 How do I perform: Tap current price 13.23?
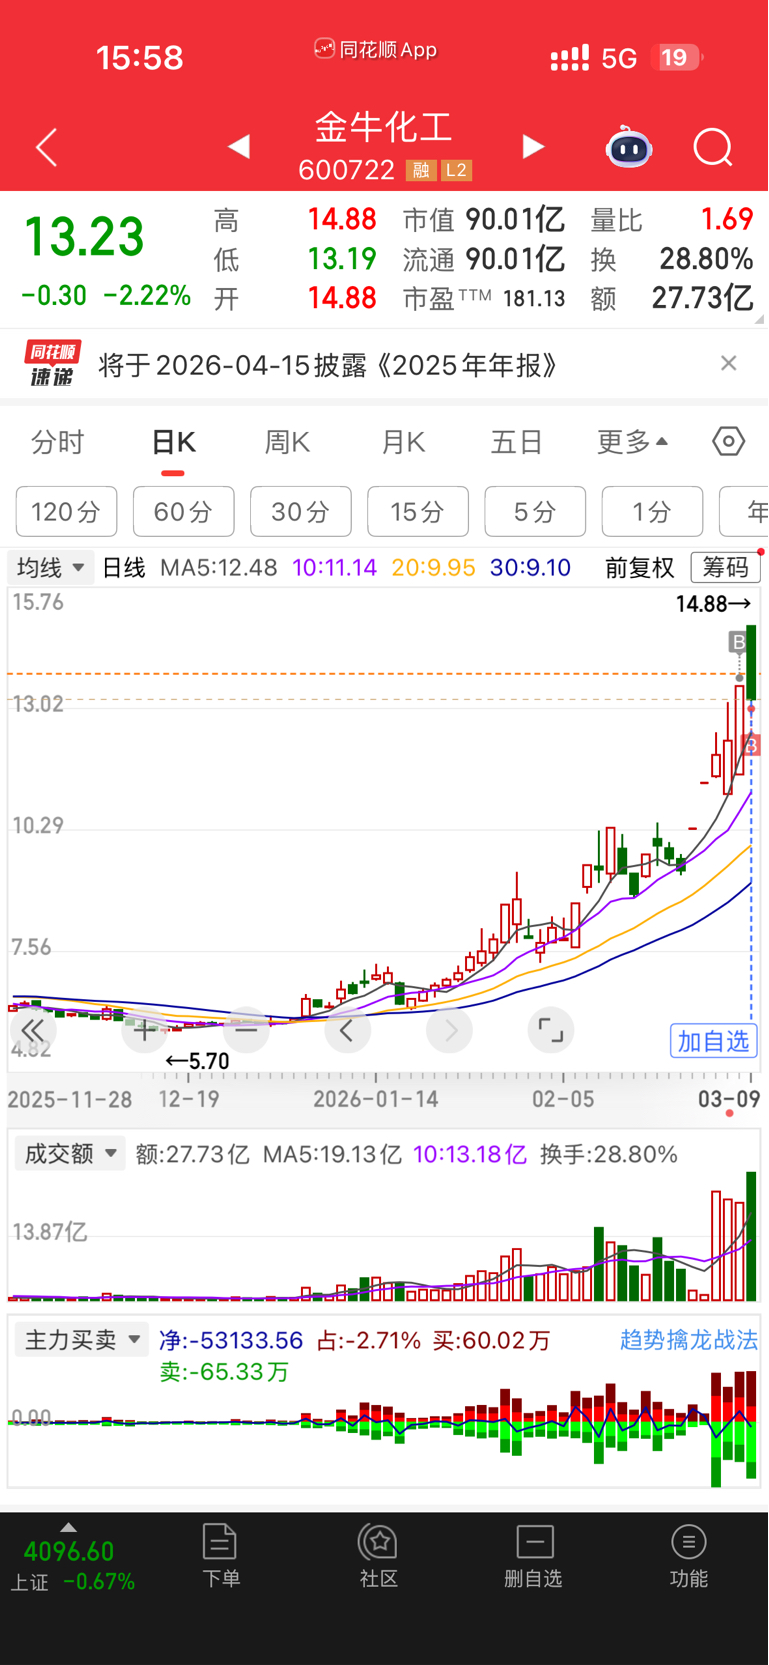tap(85, 238)
